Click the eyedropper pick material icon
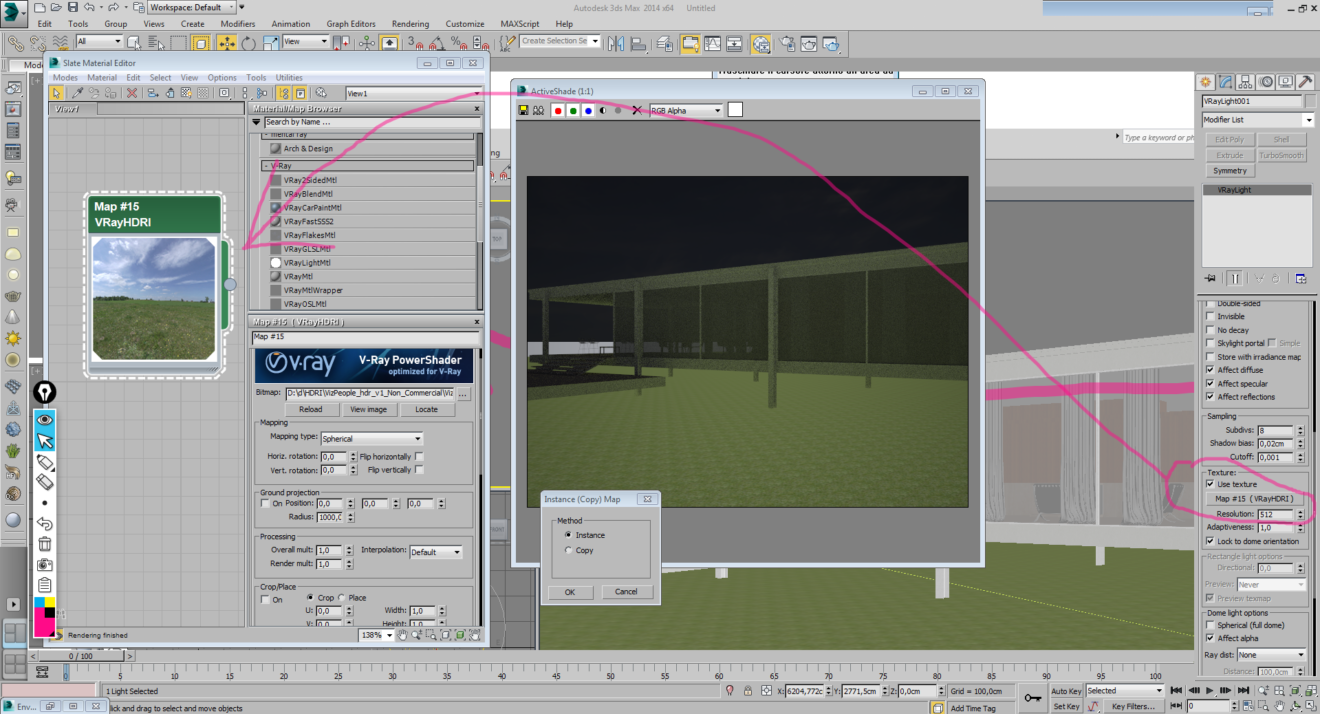Viewport: 1320px width, 714px height. tap(77, 93)
